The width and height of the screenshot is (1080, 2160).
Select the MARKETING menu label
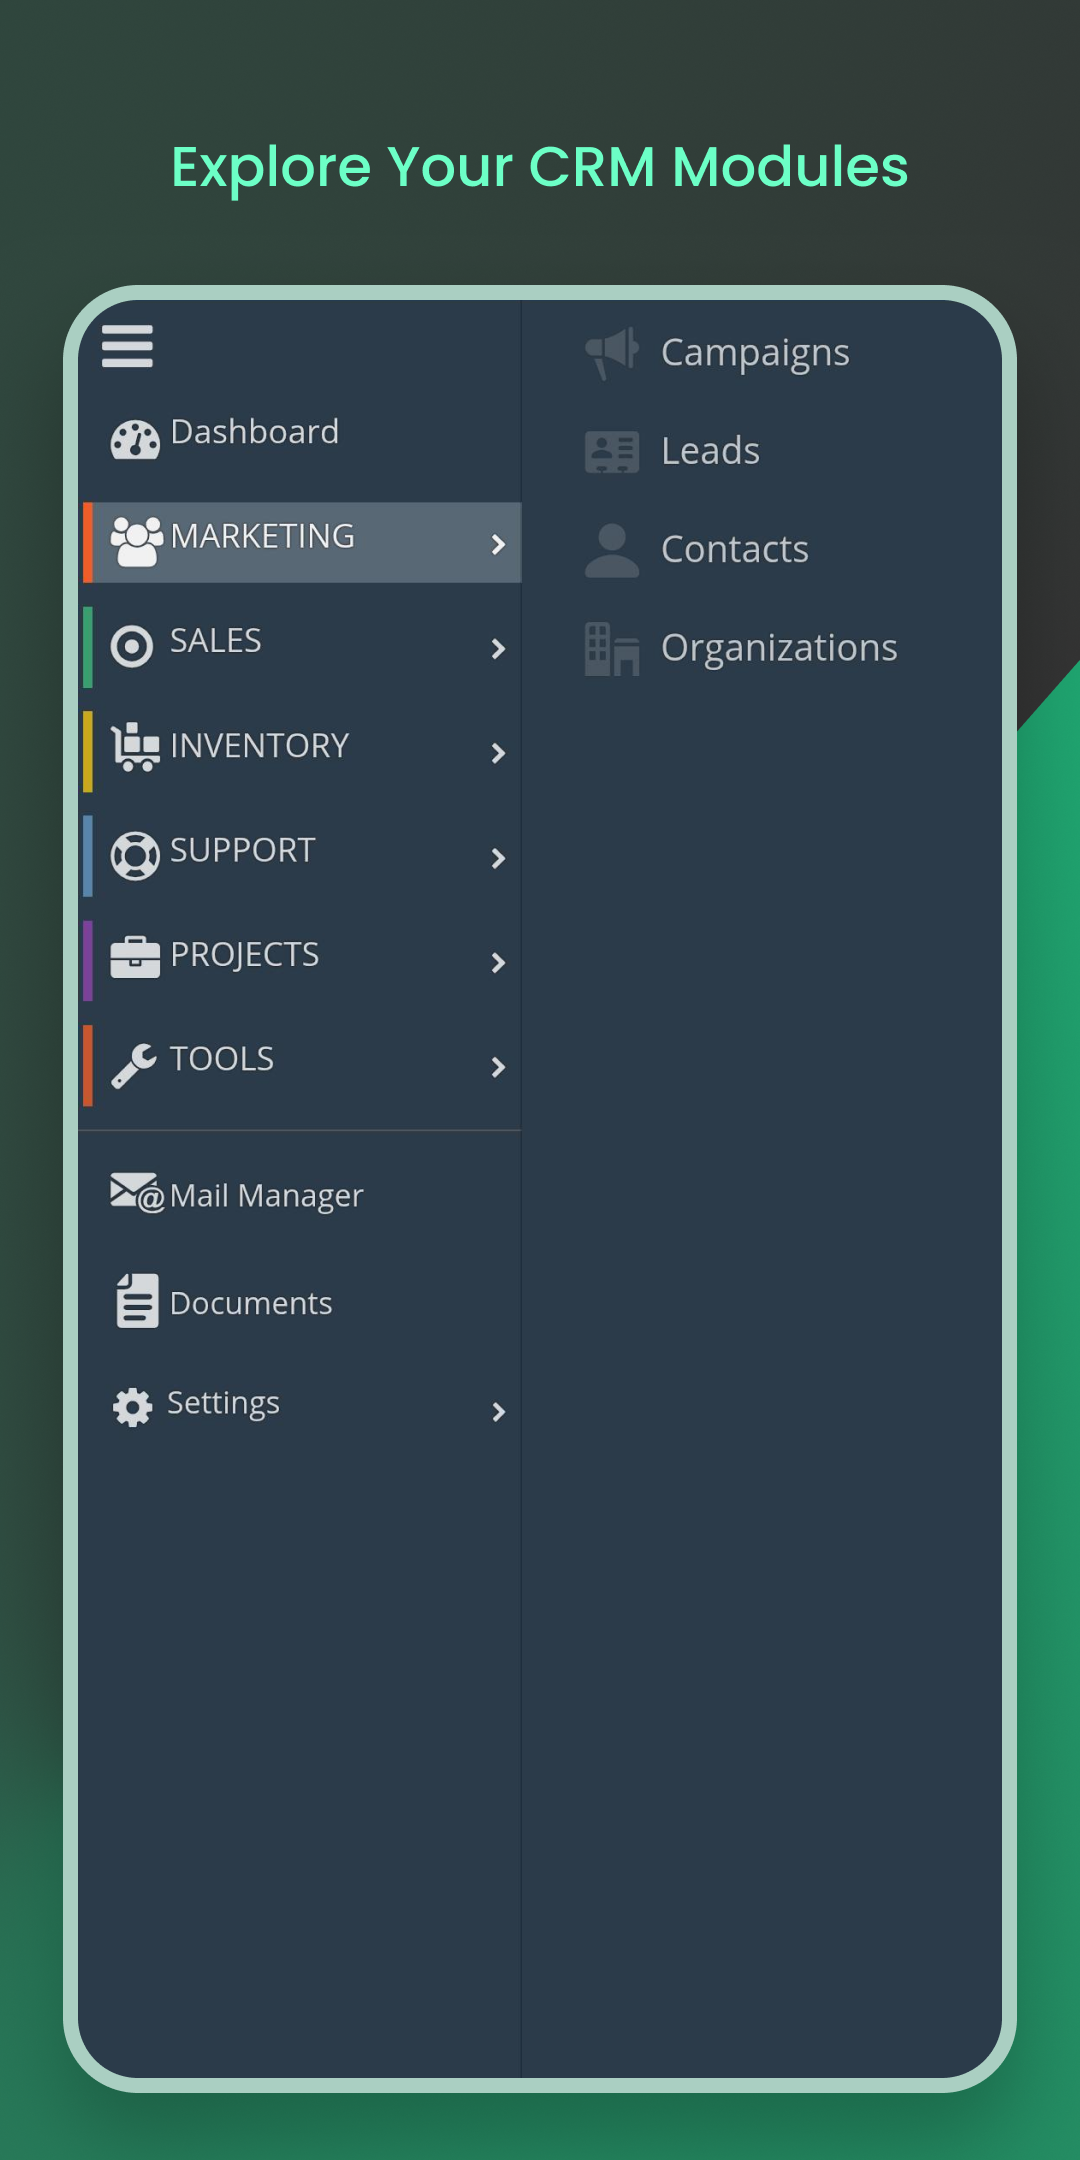tap(263, 536)
